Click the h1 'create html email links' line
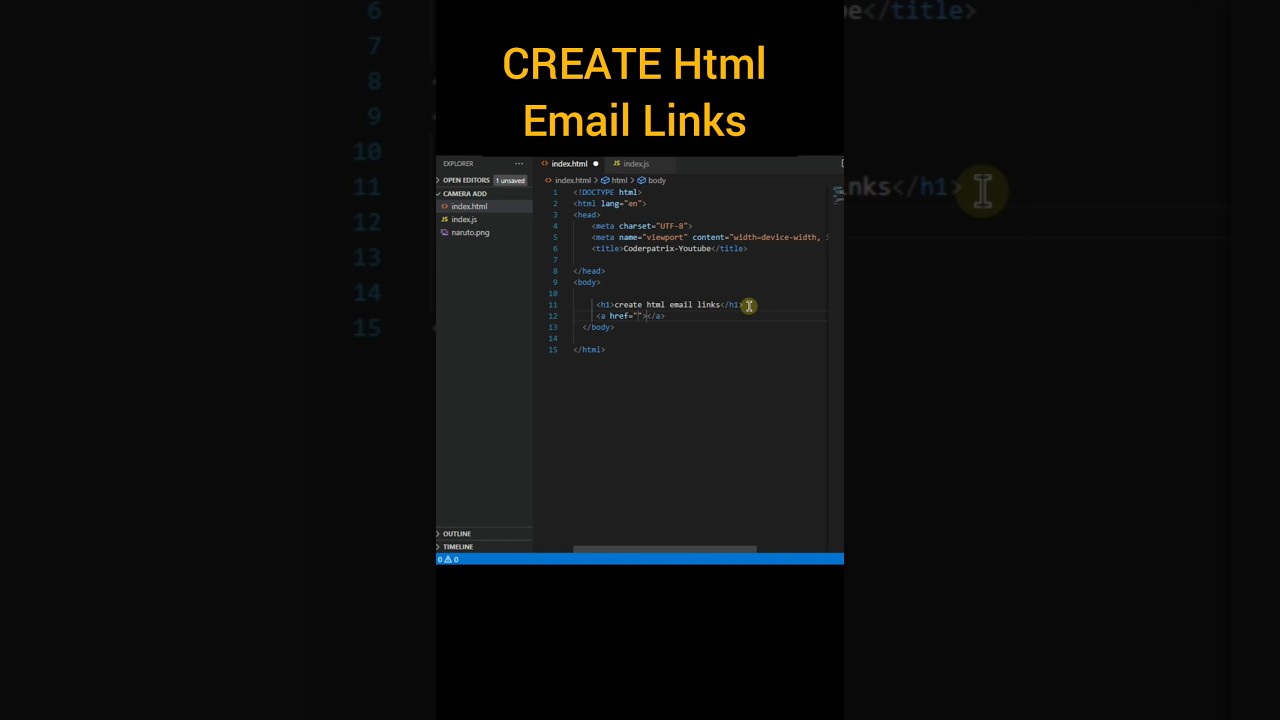The width and height of the screenshot is (1280, 720). (669, 305)
